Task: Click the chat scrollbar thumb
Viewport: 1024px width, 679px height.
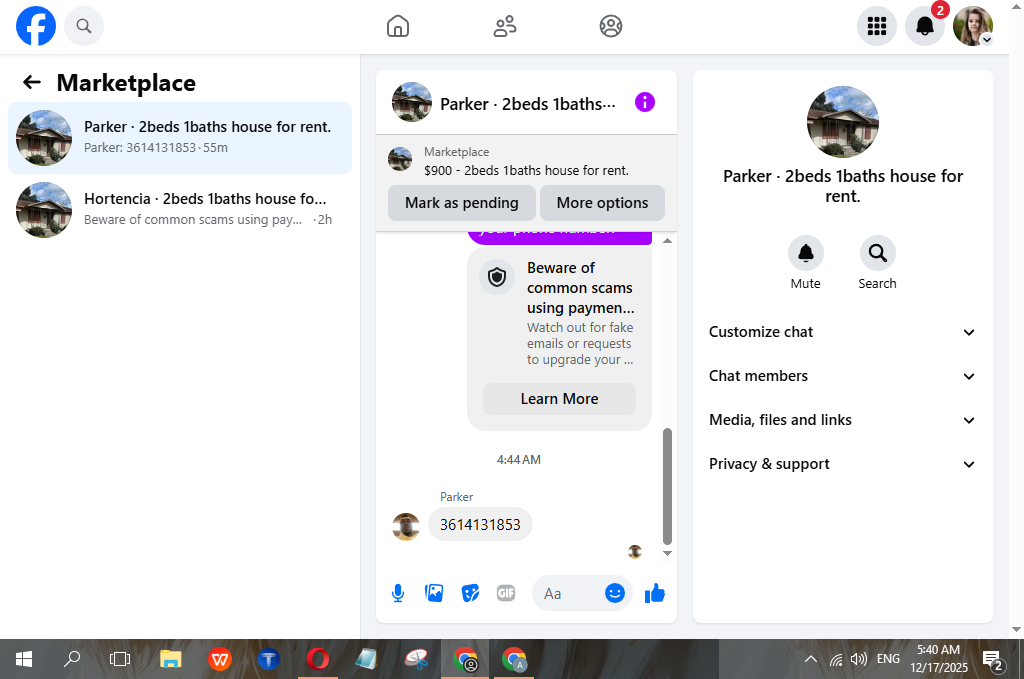Action: pyautogui.click(x=667, y=486)
